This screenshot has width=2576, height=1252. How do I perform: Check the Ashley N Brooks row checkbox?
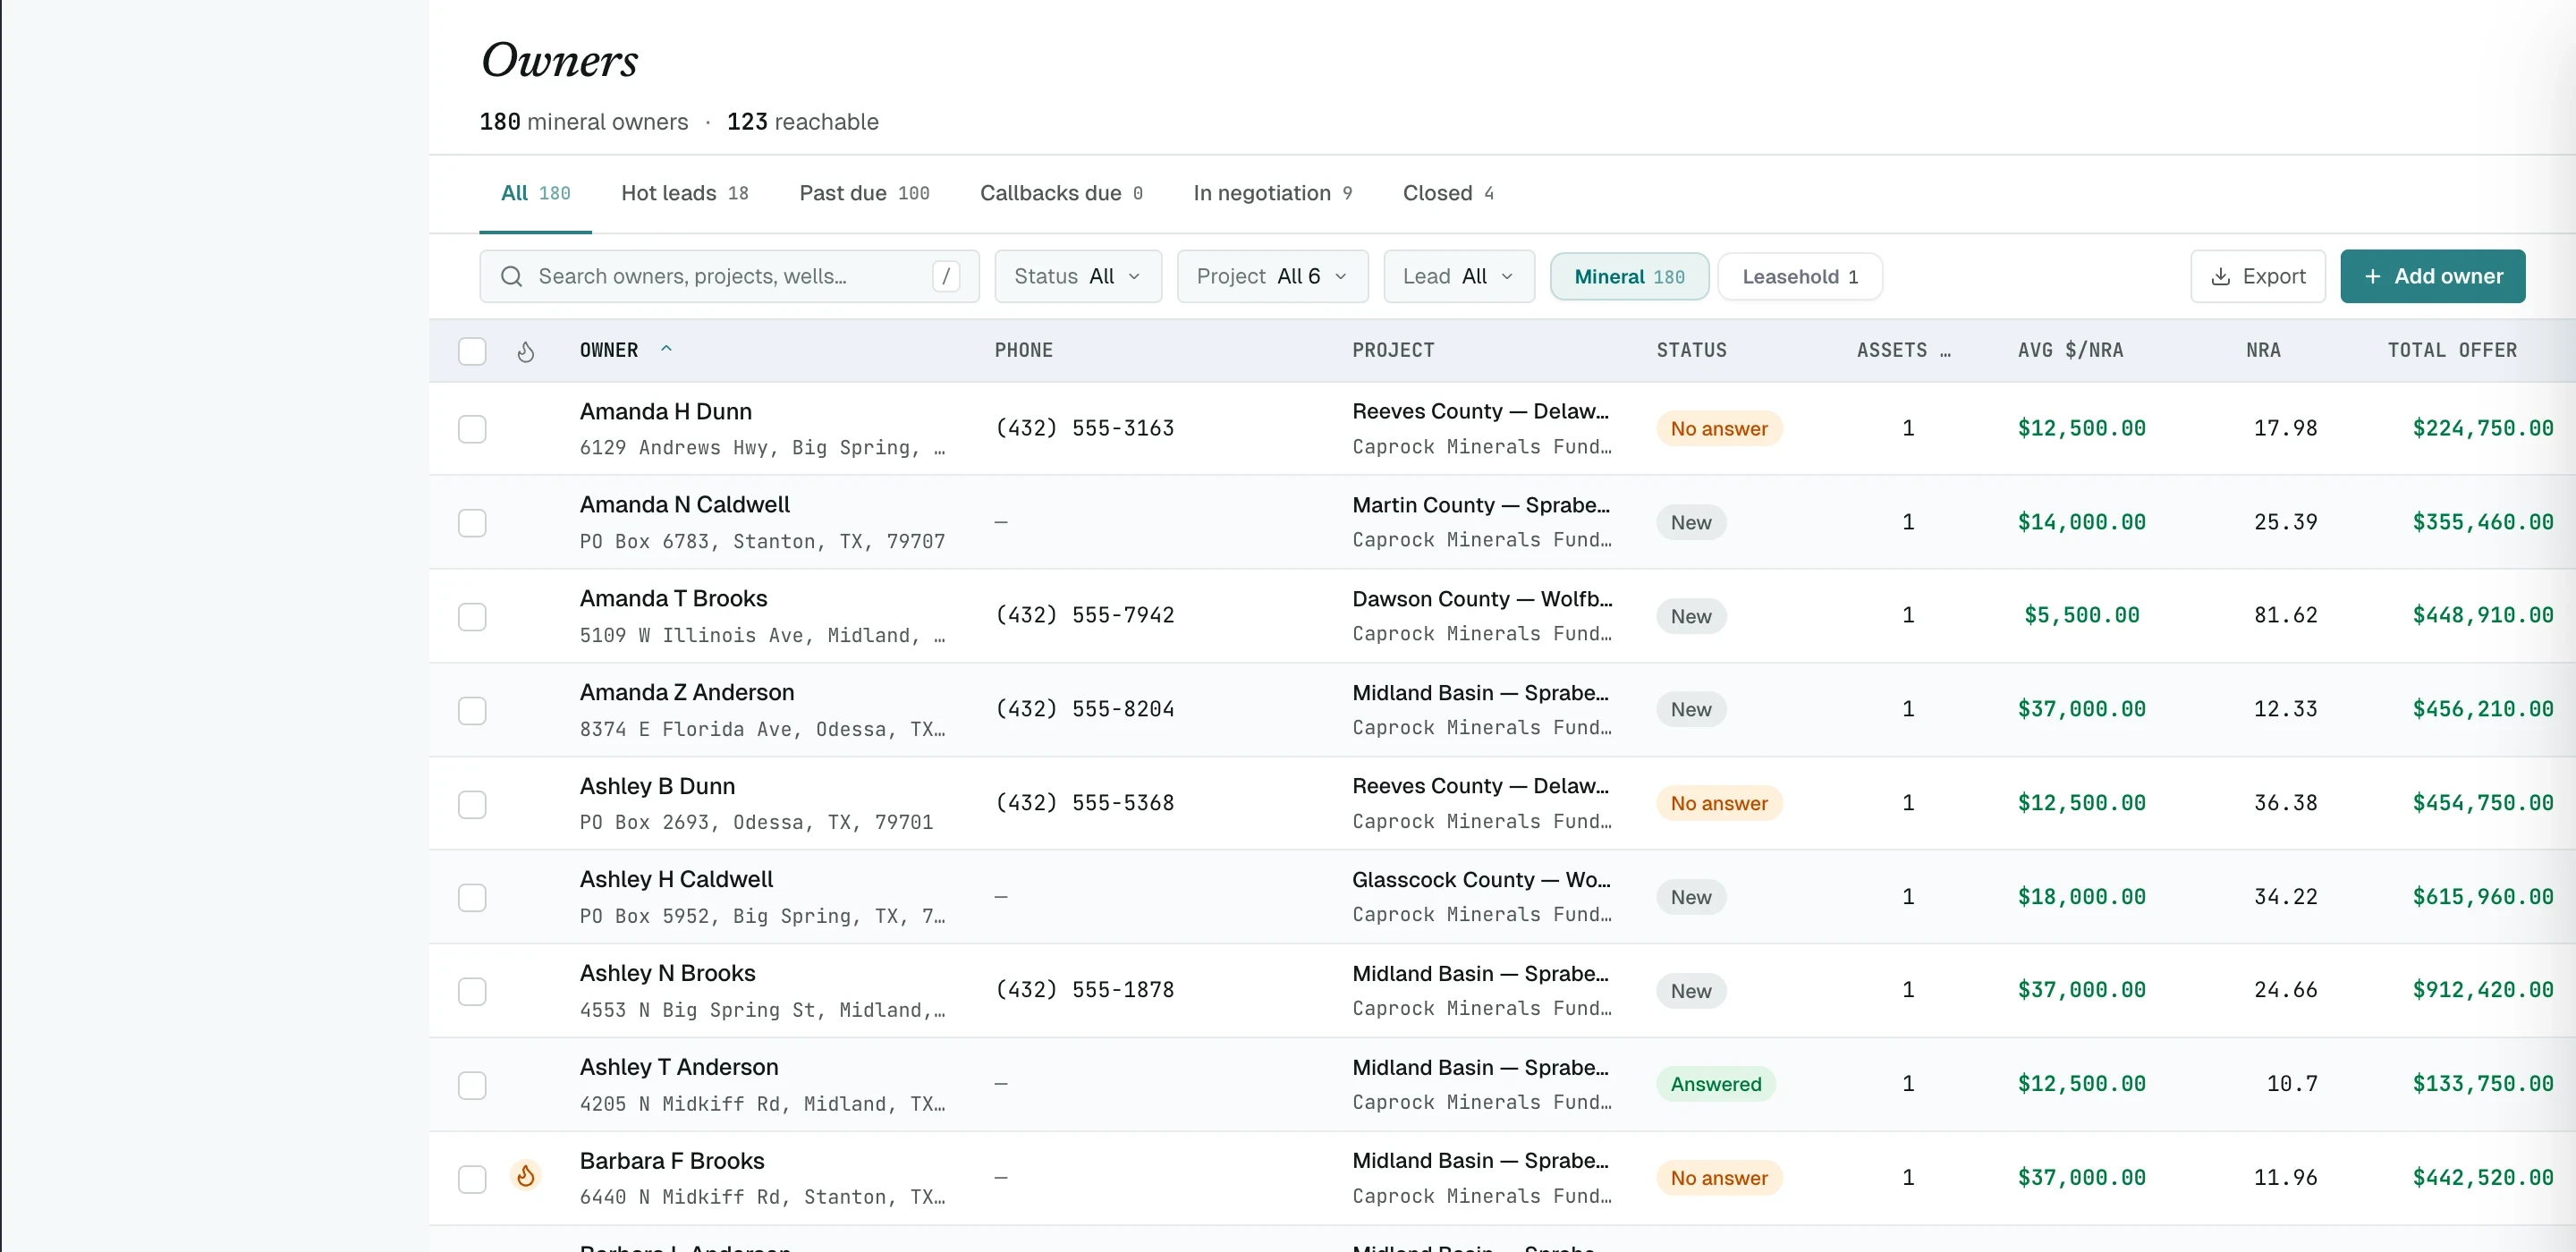(x=472, y=991)
